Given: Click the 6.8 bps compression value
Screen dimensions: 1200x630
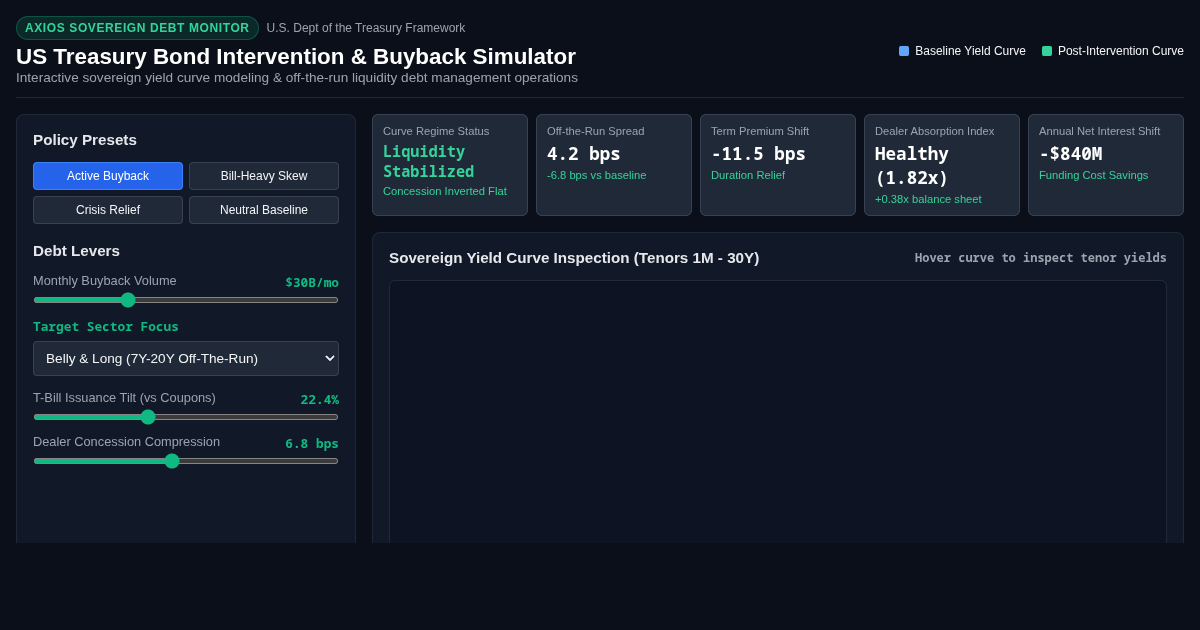Looking at the screenshot, I should [312, 443].
